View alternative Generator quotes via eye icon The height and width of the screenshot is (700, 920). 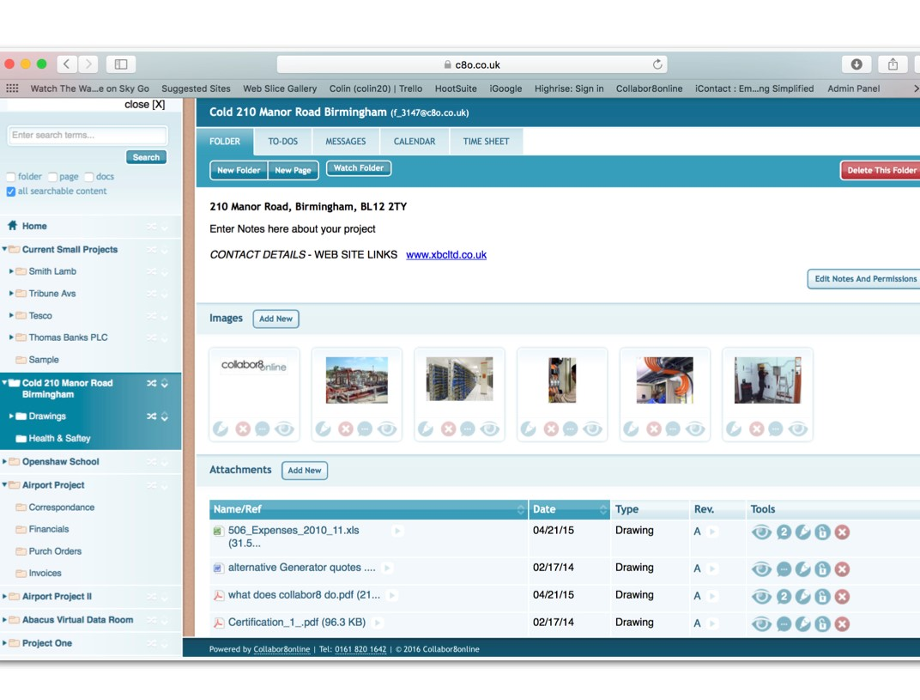(762, 569)
